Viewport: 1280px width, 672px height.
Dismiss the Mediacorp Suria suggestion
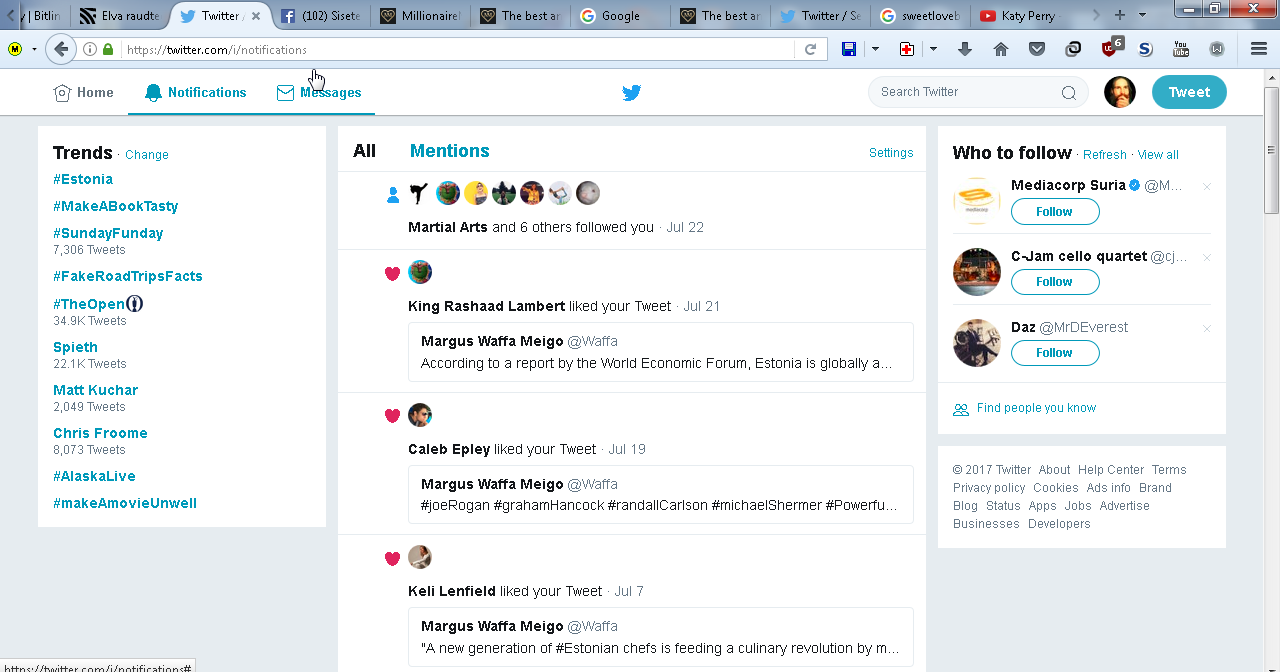coord(1206,187)
